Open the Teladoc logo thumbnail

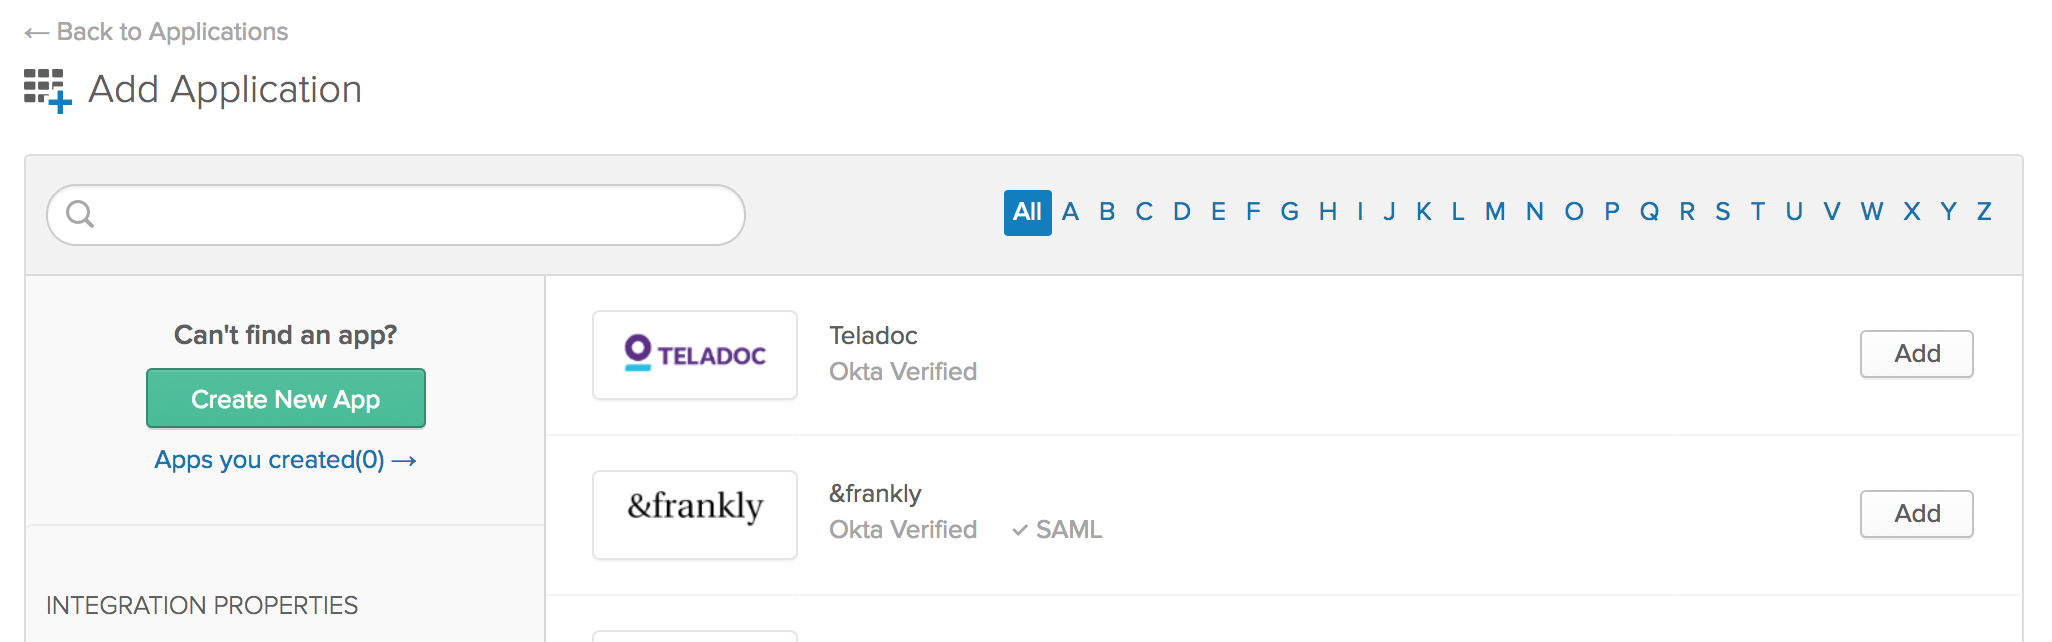click(x=695, y=355)
